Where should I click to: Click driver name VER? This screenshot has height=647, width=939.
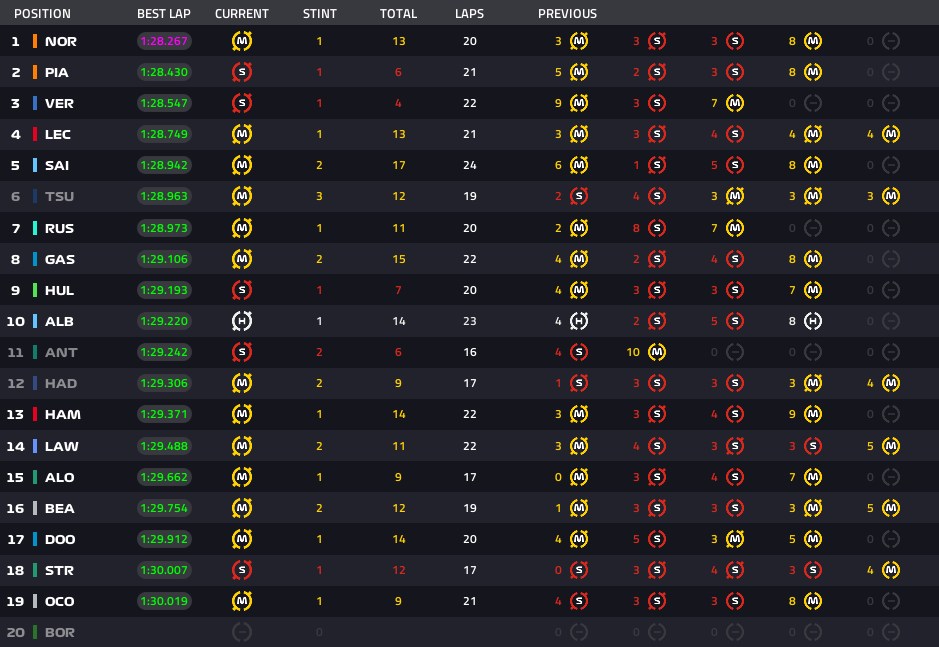click(x=59, y=103)
